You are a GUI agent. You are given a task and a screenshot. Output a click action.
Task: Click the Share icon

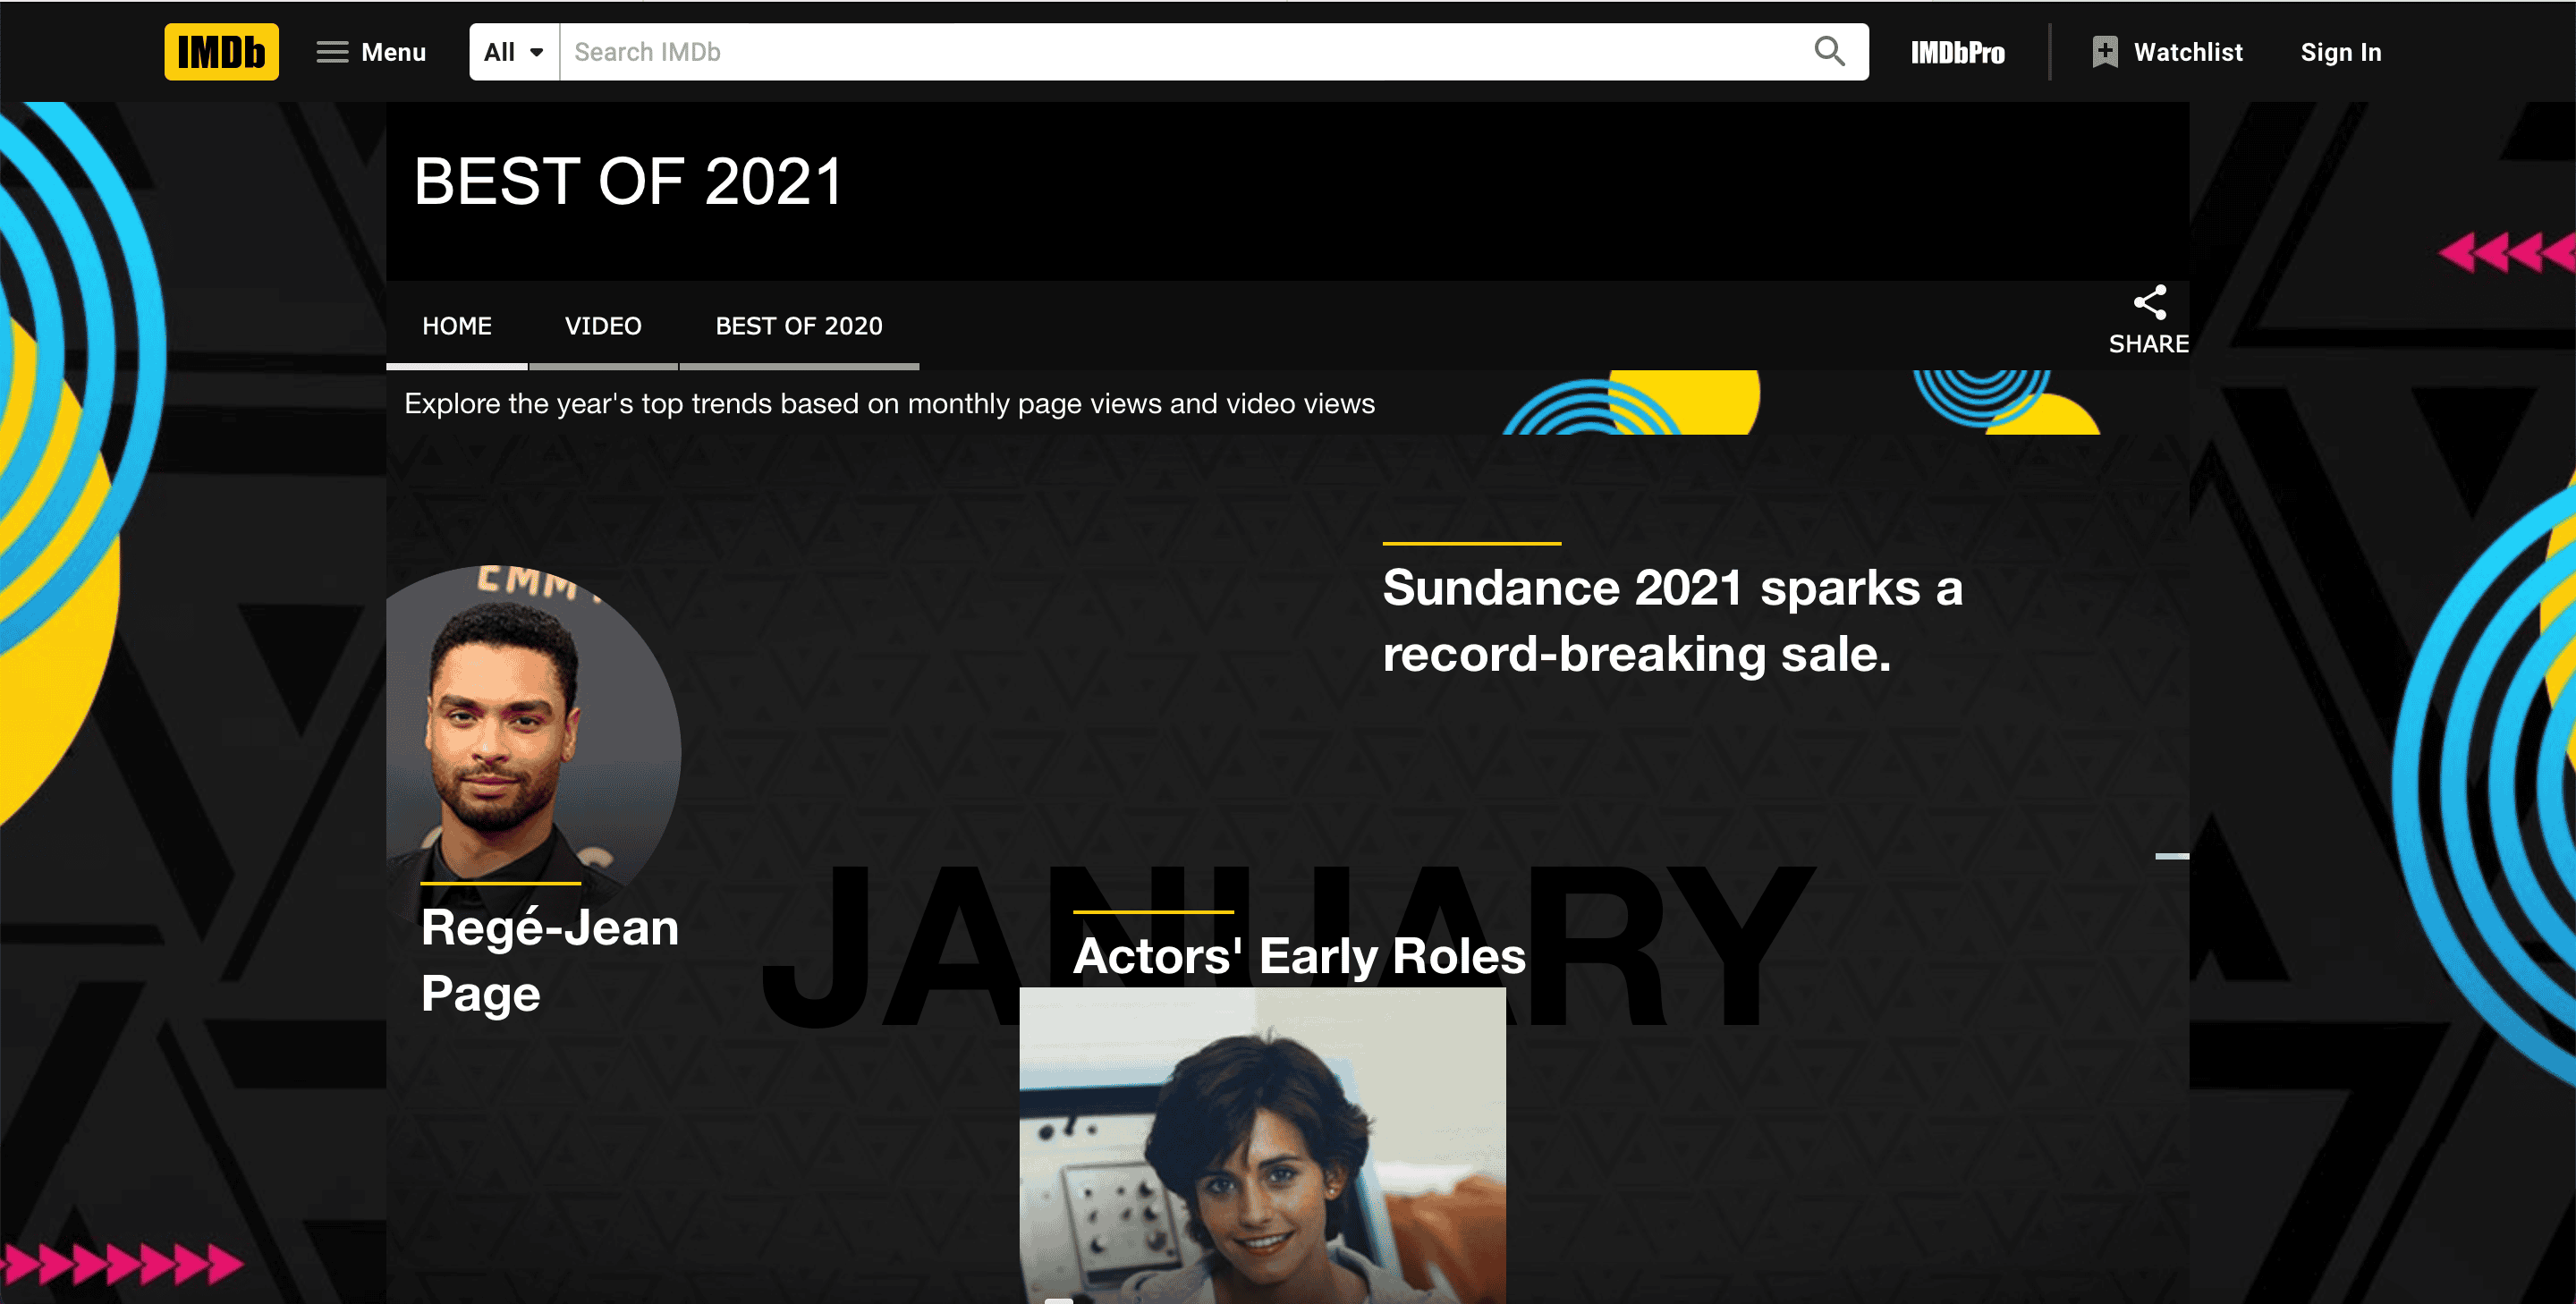pos(2149,302)
